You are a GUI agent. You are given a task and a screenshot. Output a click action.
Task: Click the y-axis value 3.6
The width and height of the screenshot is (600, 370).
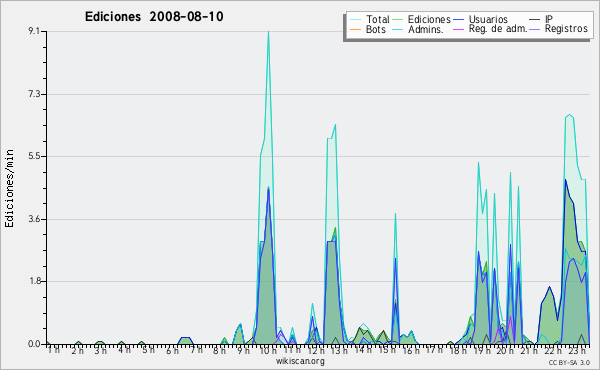(x=34, y=219)
